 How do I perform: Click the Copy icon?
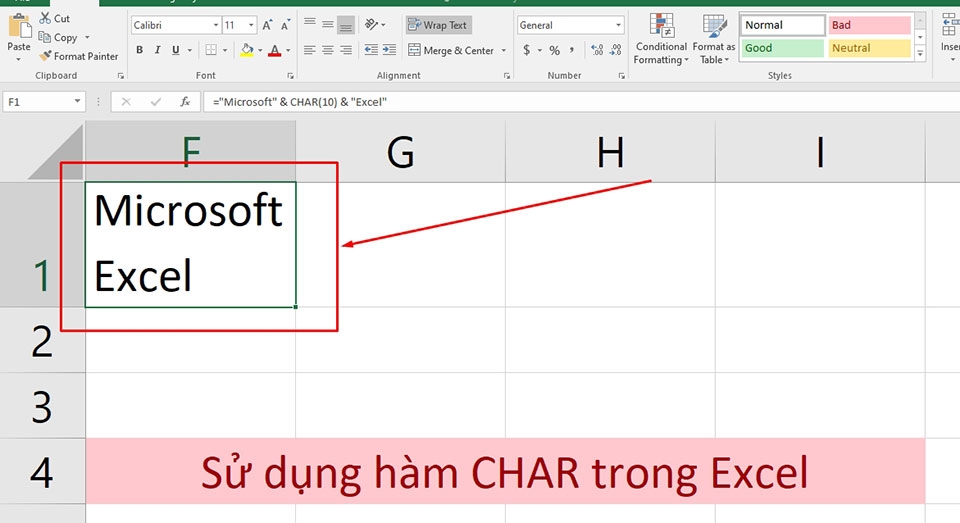point(45,37)
